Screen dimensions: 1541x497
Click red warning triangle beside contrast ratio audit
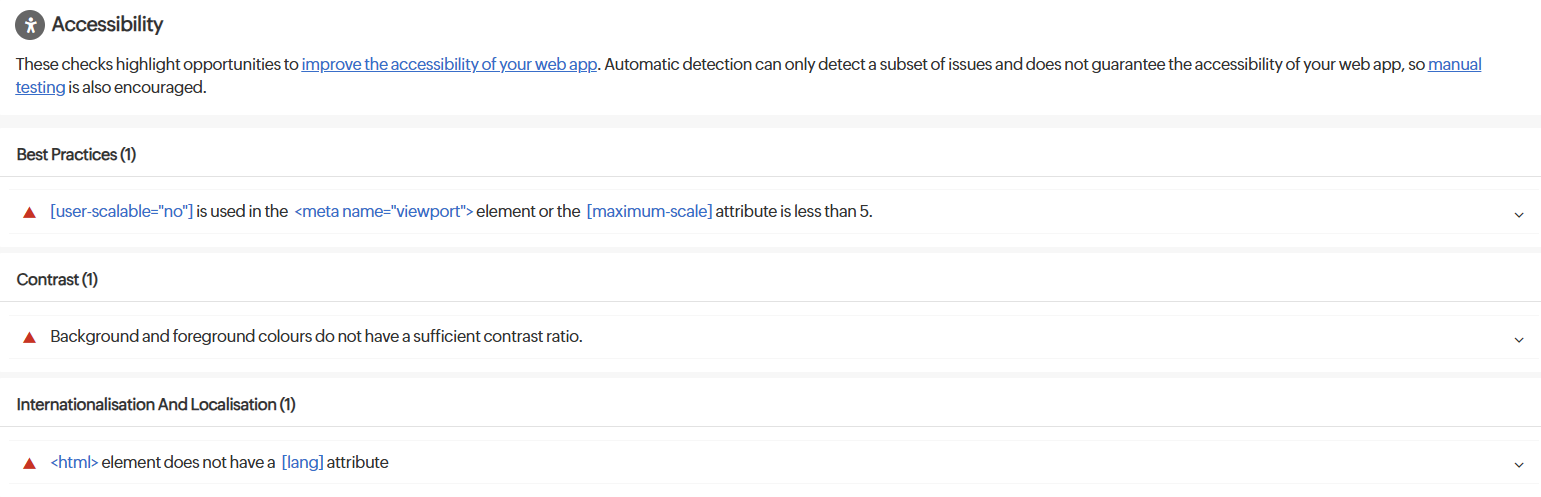(x=29, y=337)
